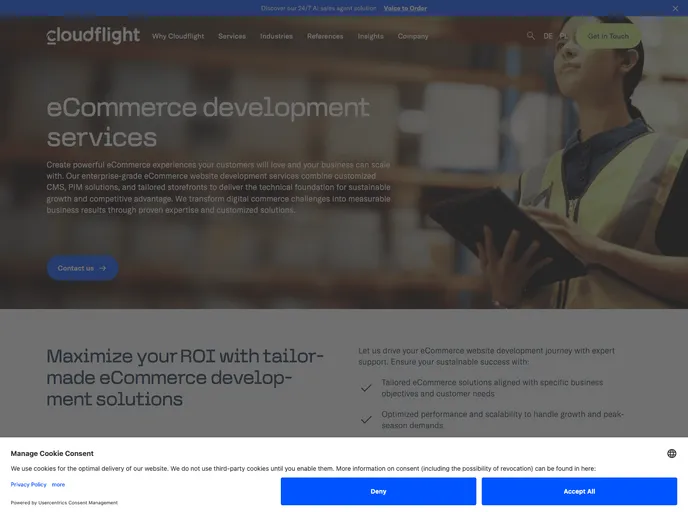
Task: Click the first checkmark bullet icon
Action: (x=366, y=388)
